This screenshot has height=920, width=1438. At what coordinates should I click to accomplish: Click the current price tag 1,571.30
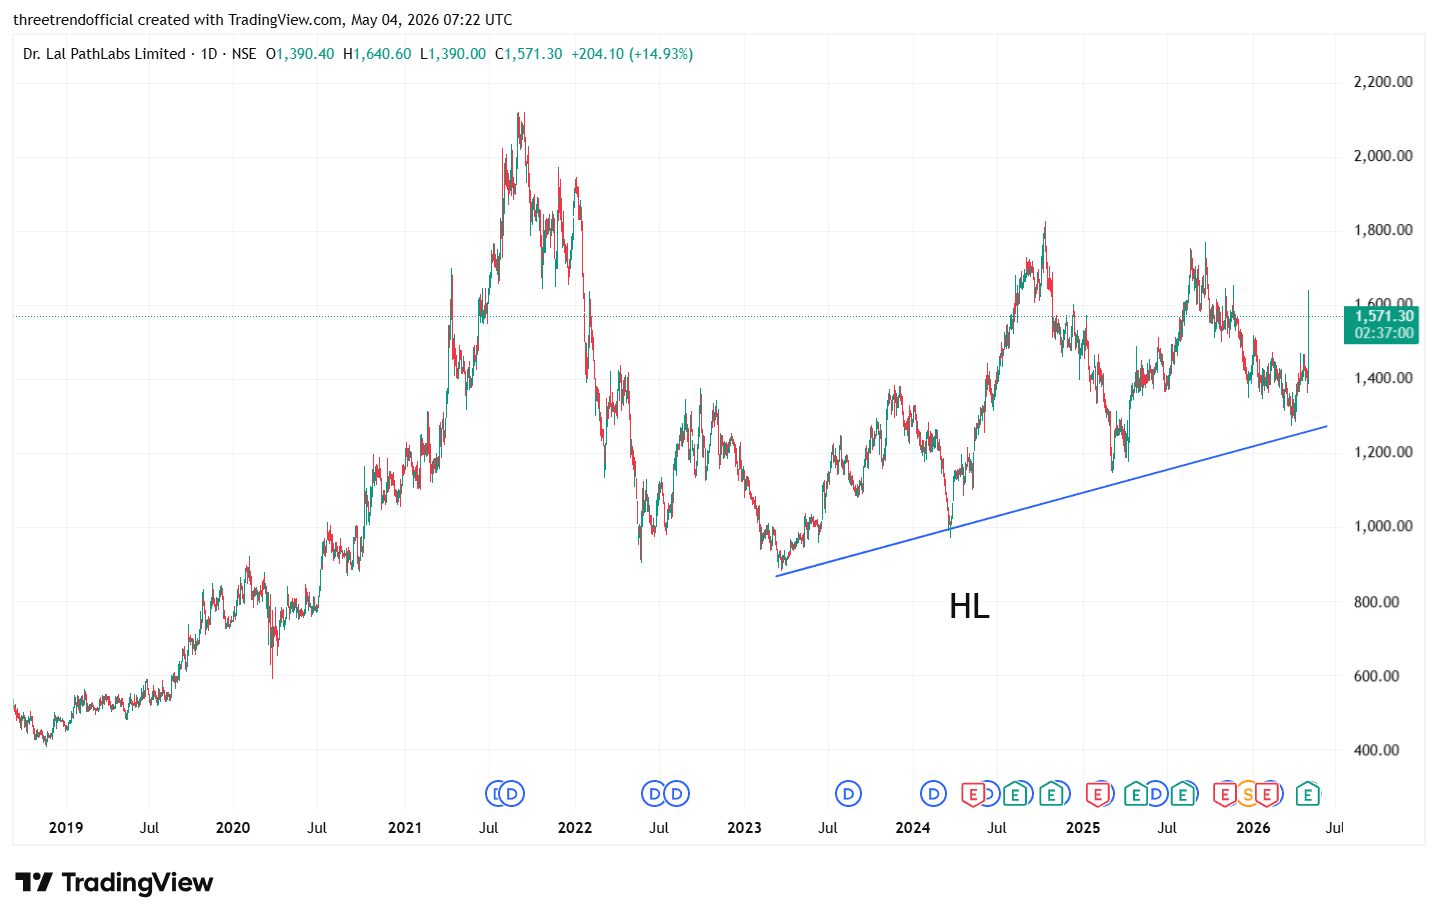pyautogui.click(x=1384, y=316)
